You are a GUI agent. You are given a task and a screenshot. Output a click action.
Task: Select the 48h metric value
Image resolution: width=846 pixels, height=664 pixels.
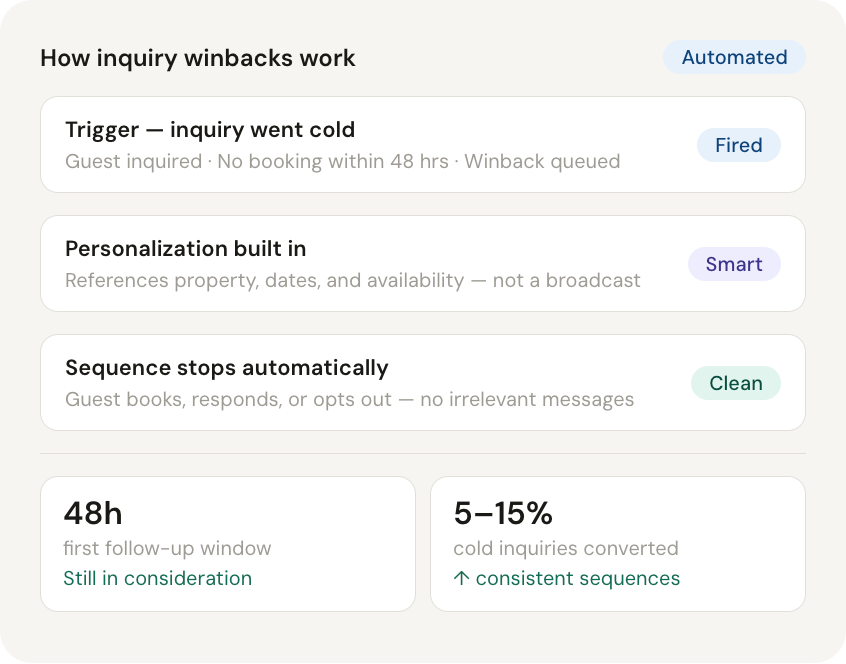tap(92, 513)
